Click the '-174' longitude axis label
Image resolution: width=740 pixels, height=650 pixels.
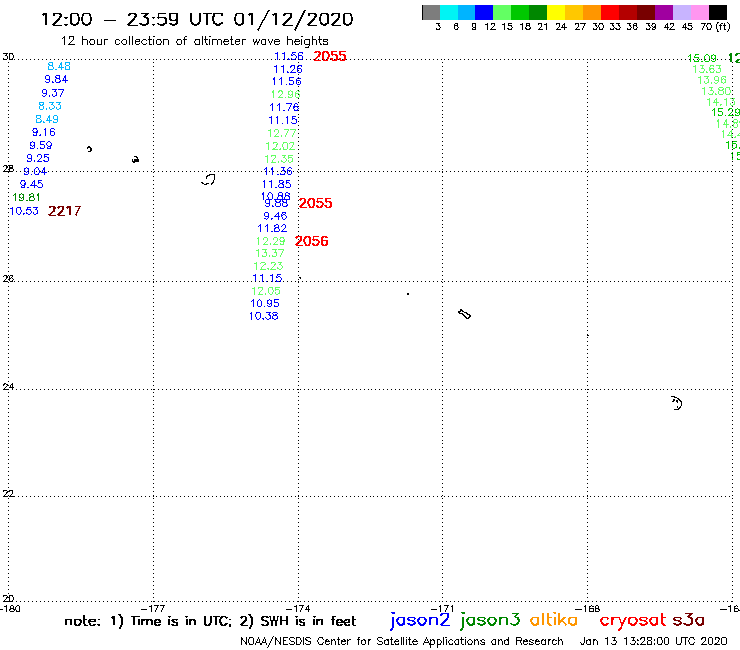click(298, 609)
